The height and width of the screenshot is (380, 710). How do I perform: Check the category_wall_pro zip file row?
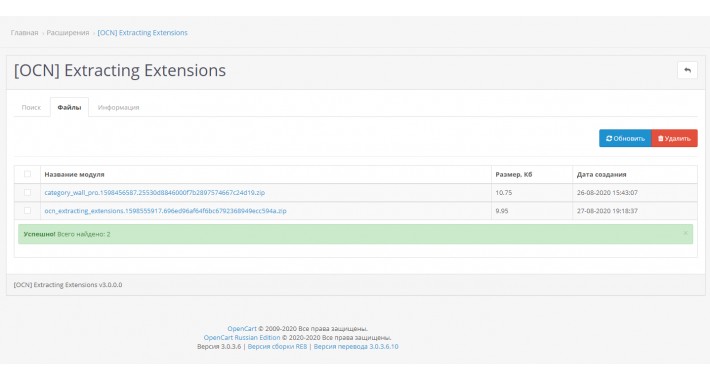click(28, 192)
